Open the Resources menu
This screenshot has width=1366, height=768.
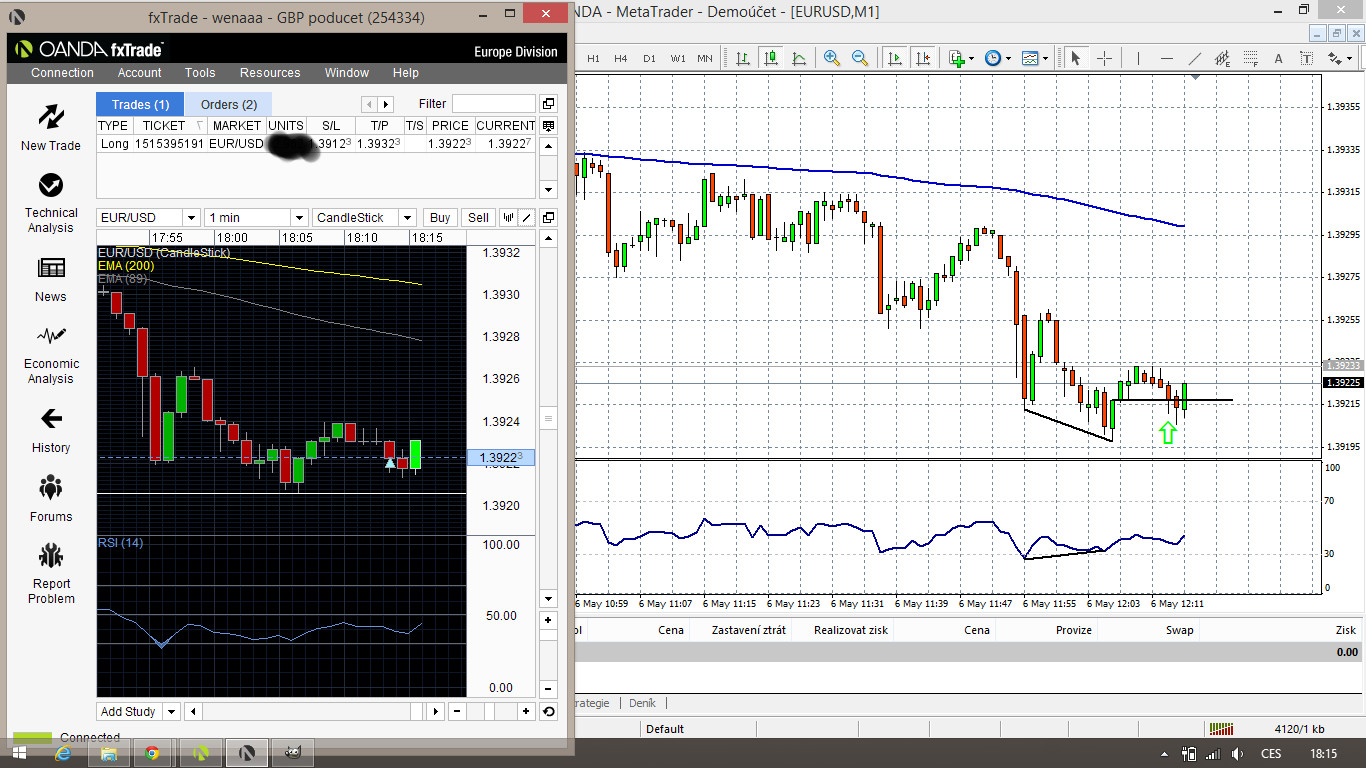(270, 73)
